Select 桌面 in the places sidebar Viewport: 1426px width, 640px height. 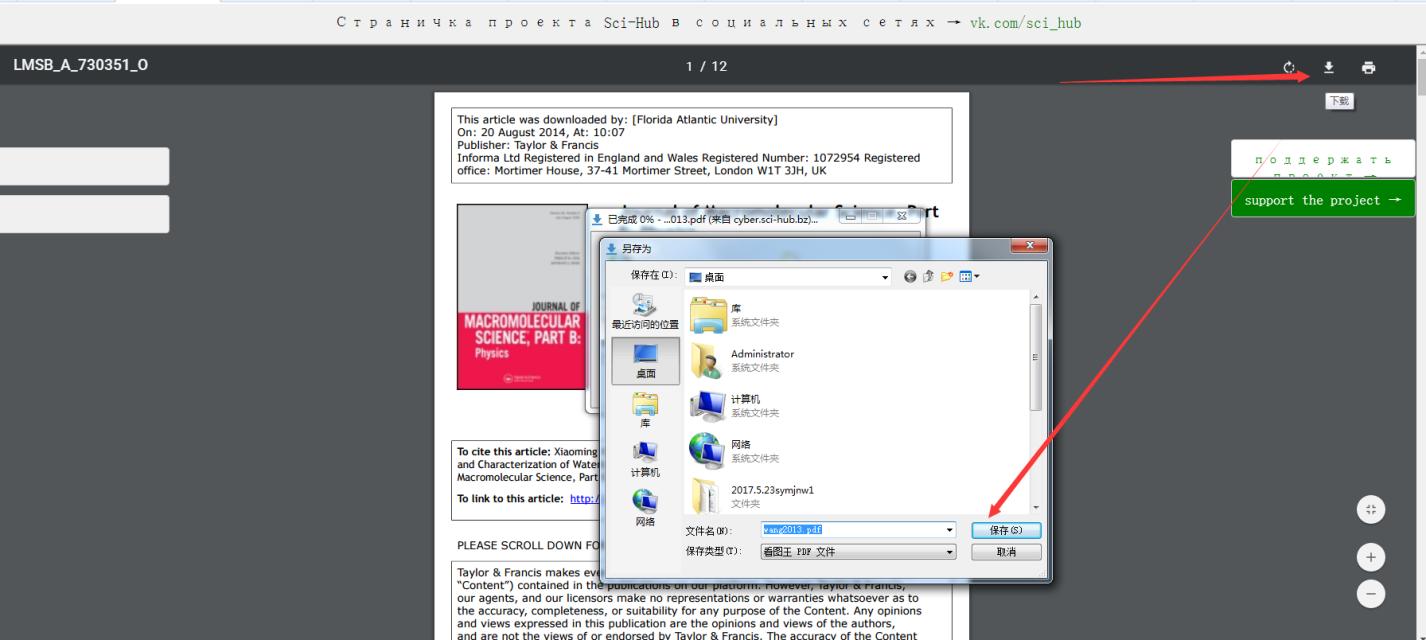tap(645, 360)
